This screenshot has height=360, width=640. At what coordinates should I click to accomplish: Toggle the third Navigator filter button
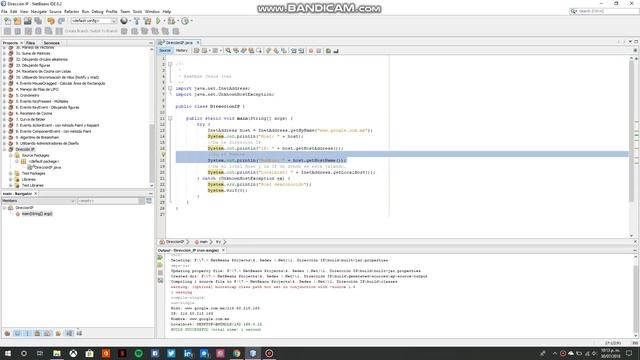tap(27, 333)
